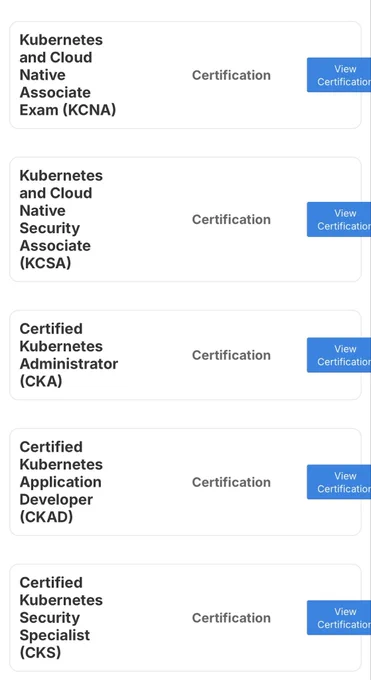The image size is (371, 680).
Task: View Certification for Certified Kubernetes Administrator
Action: [339, 355]
